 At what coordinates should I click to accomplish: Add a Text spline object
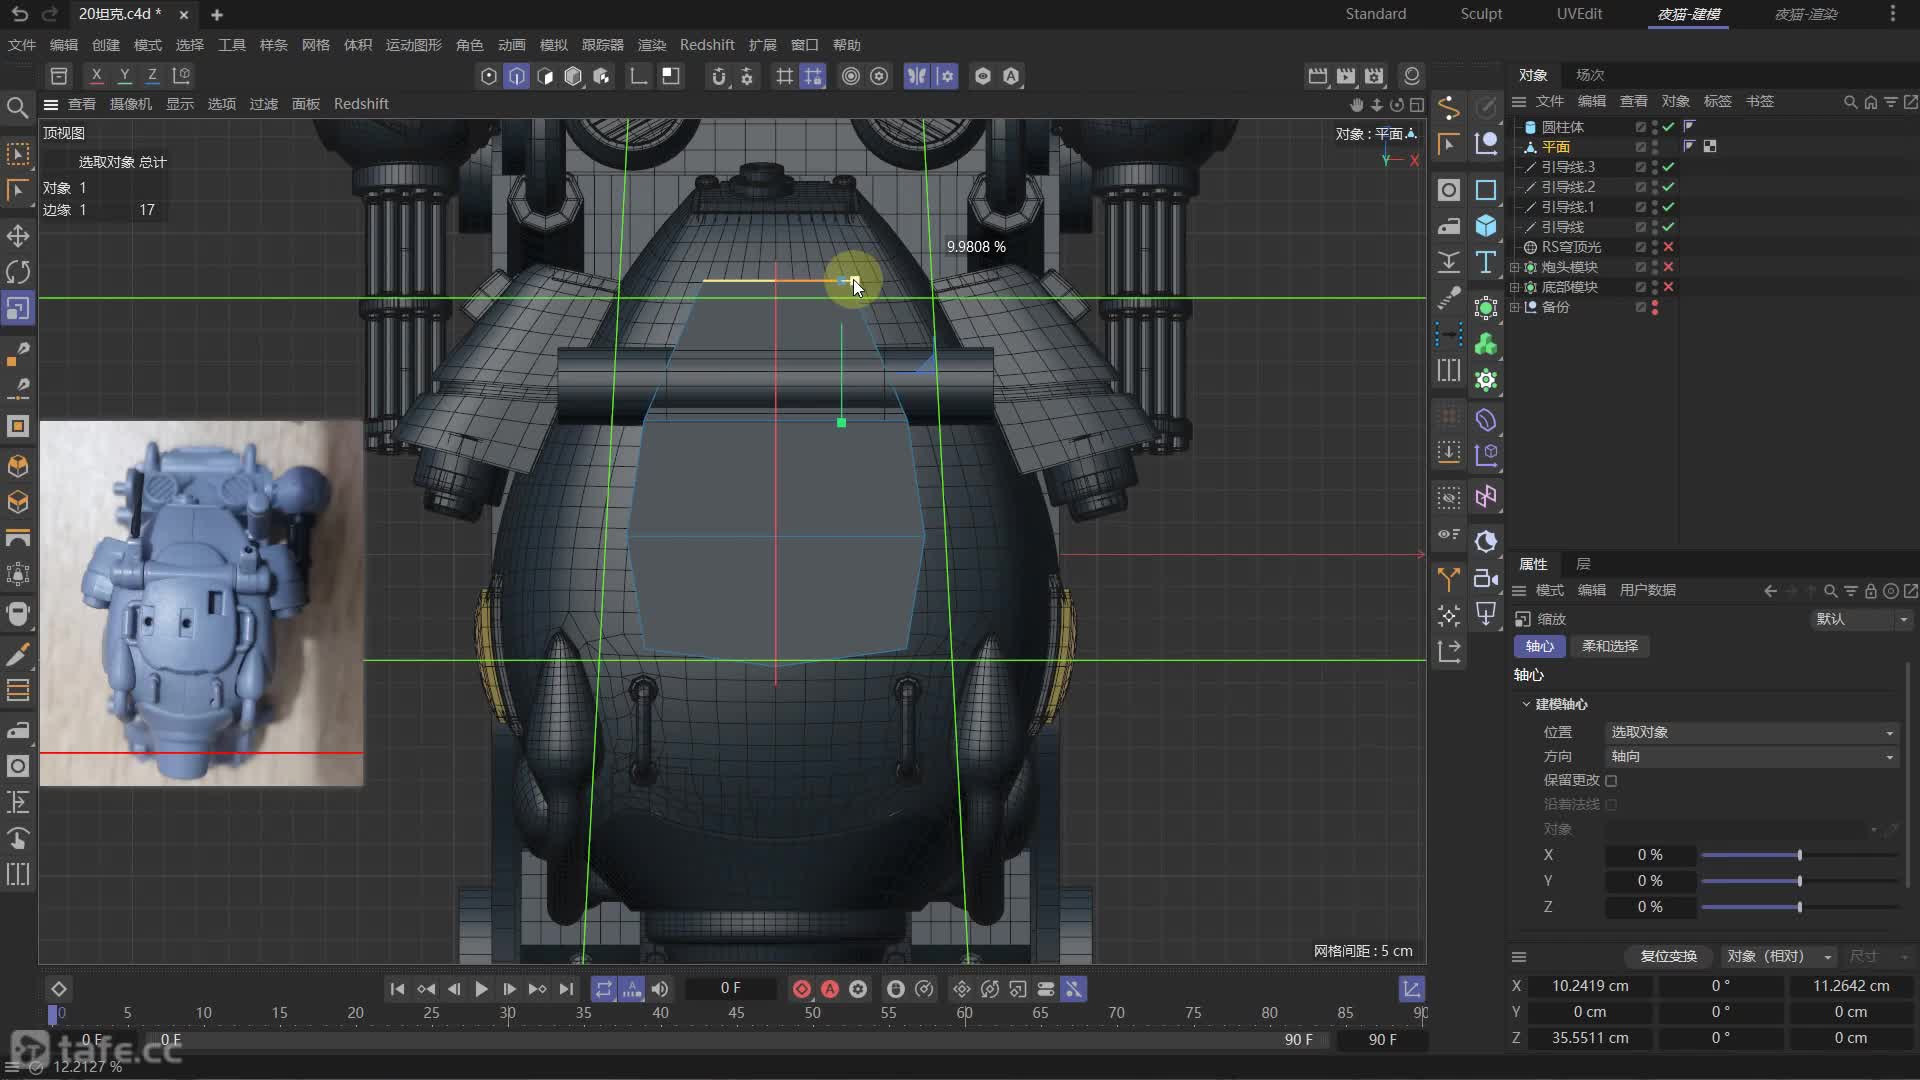click(1486, 262)
